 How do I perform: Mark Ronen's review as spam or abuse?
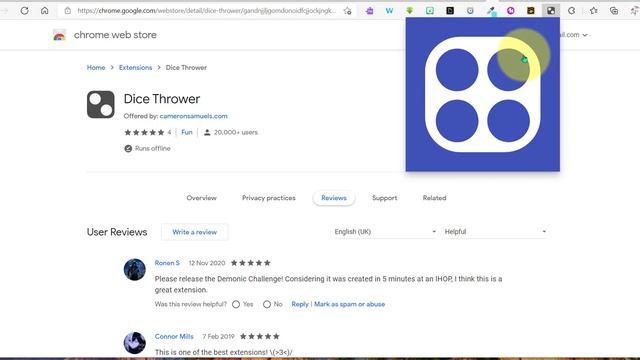(349, 304)
